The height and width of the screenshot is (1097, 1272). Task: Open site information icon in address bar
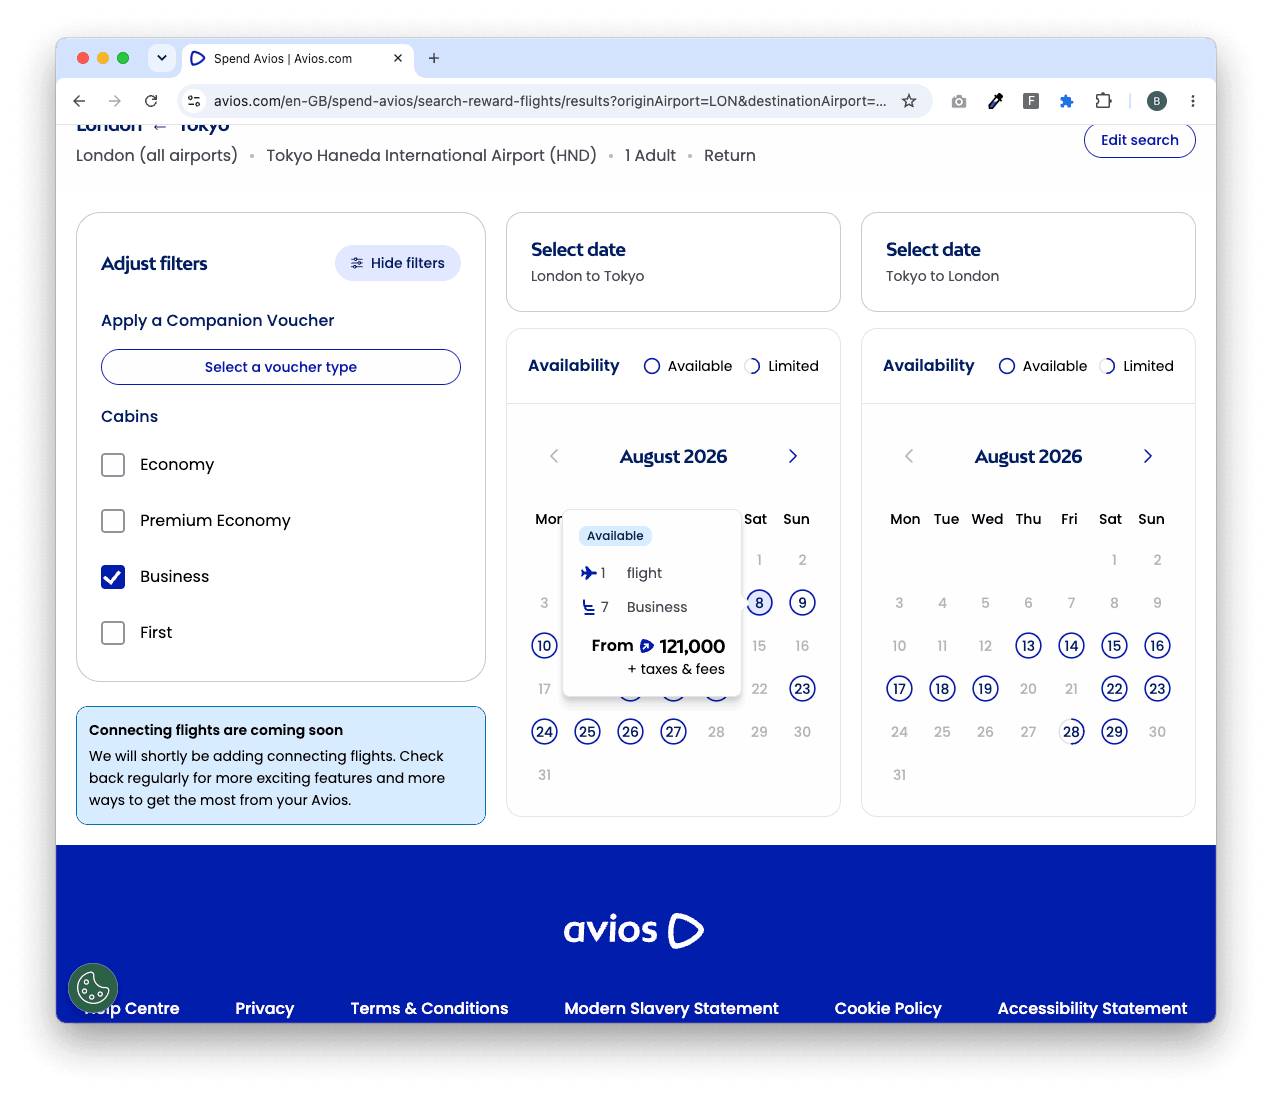[x=195, y=101]
